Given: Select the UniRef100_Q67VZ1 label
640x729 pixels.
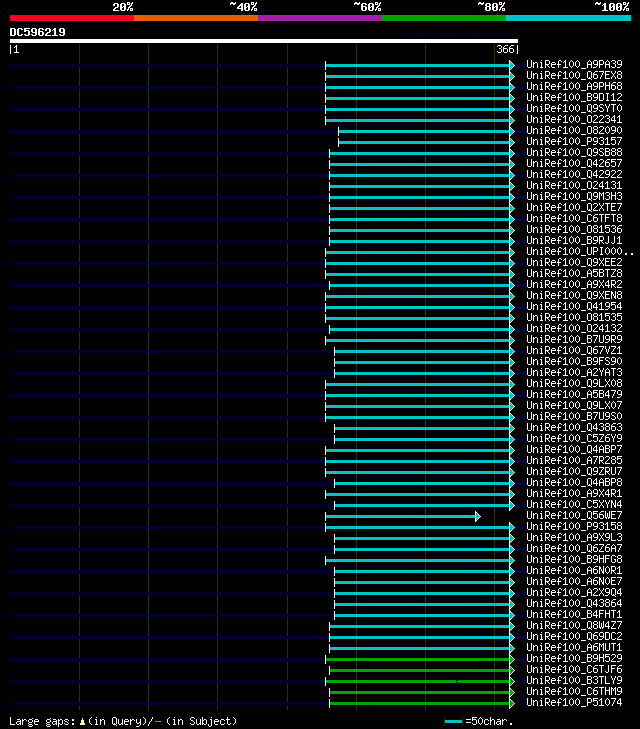Looking at the screenshot, I should point(574,351).
